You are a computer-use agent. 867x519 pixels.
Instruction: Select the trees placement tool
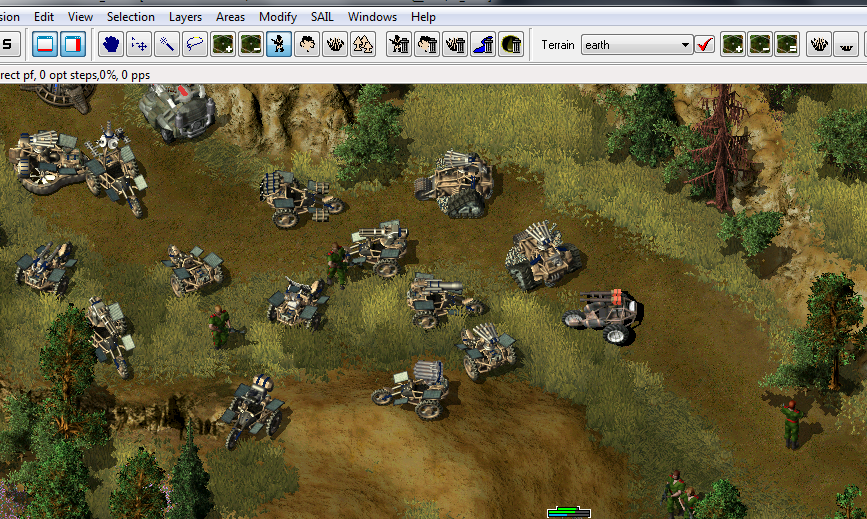tap(363, 44)
